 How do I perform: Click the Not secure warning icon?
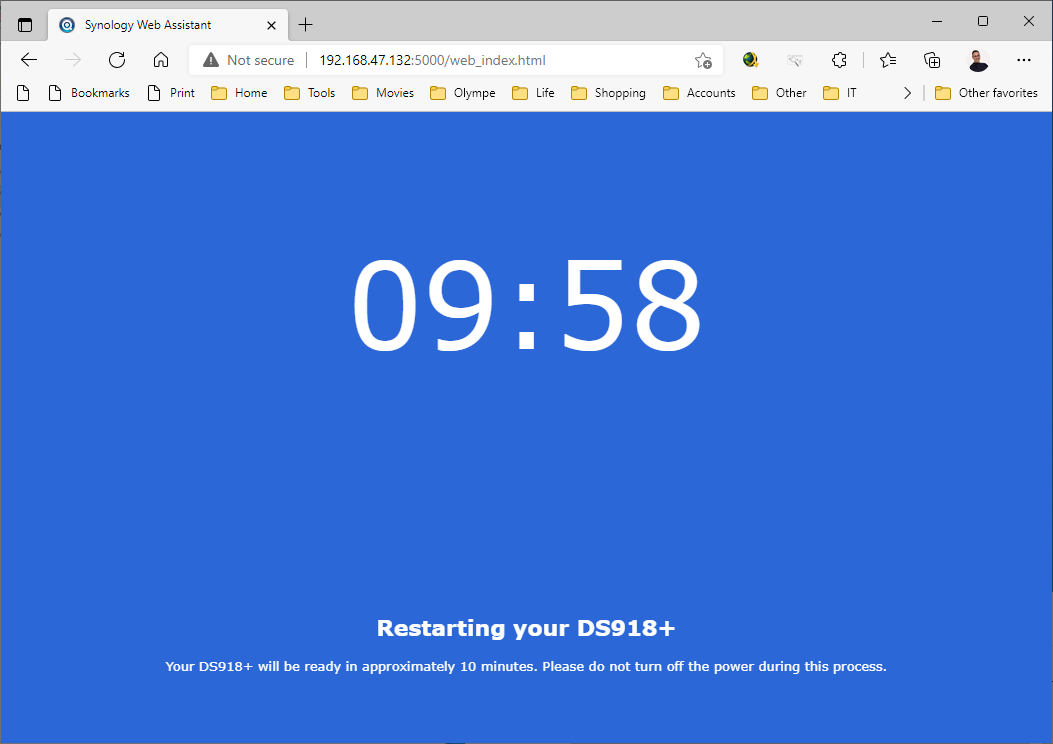tap(211, 60)
